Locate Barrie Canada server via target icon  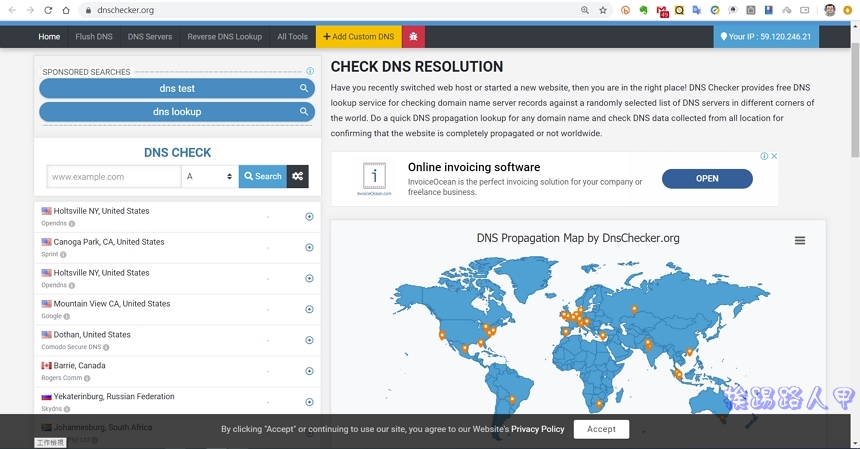click(309, 371)
